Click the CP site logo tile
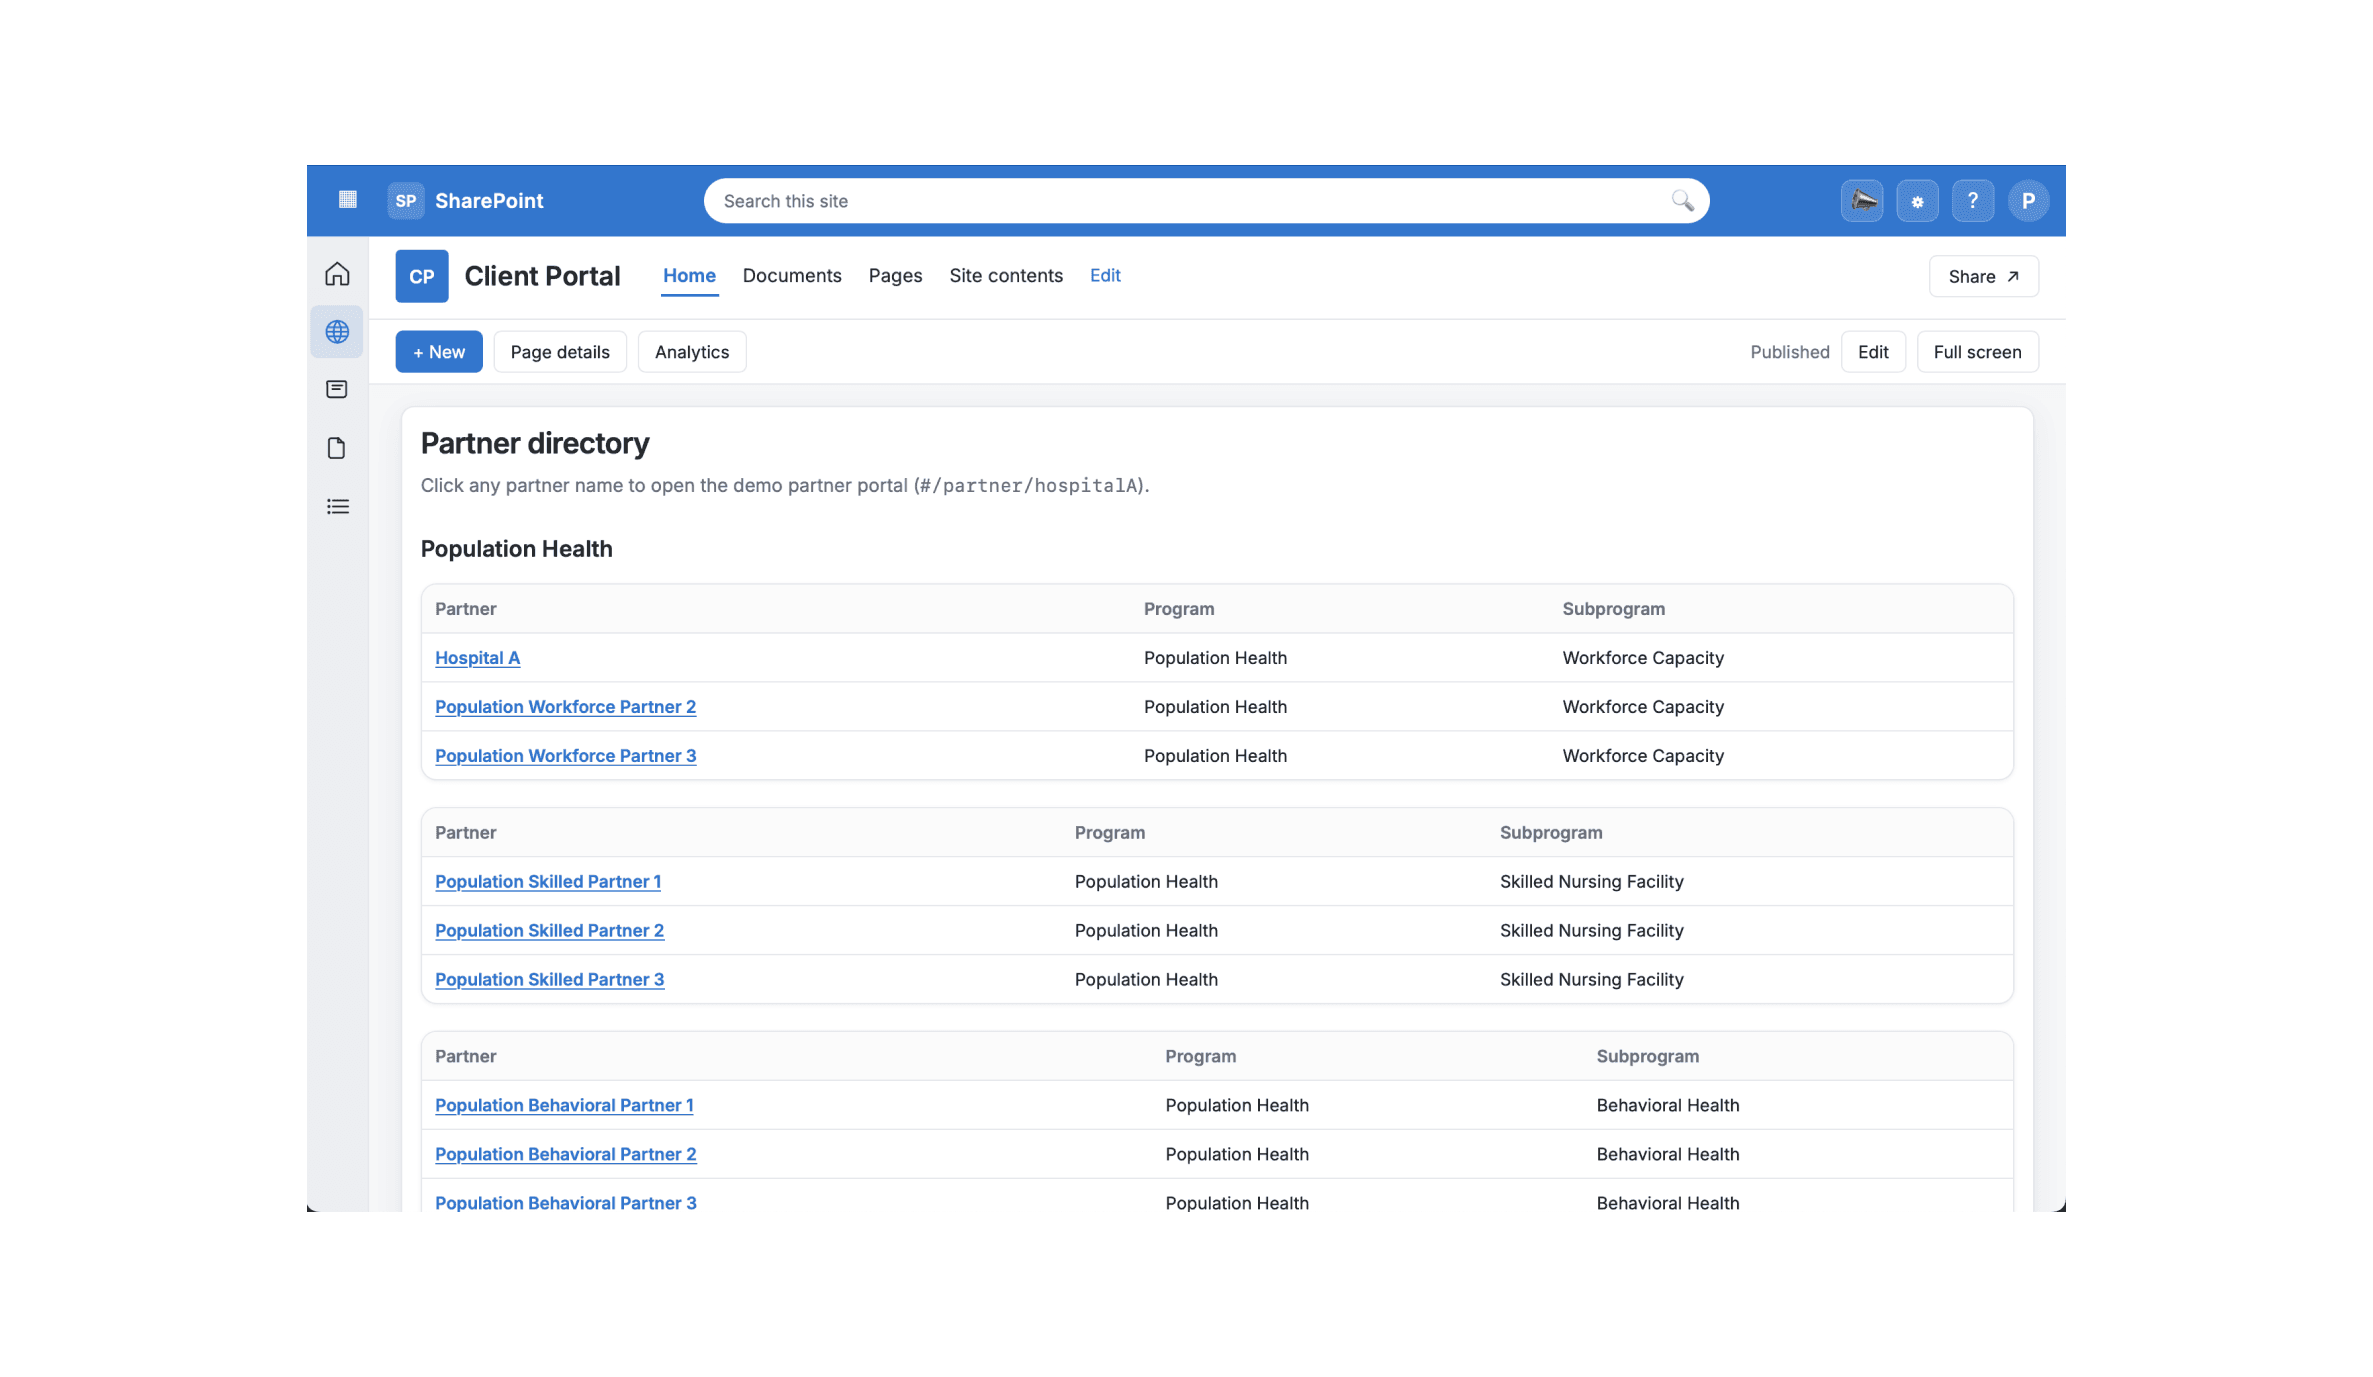The height and width of the screenshot is (1377, 2373). (x=422, y=276)
